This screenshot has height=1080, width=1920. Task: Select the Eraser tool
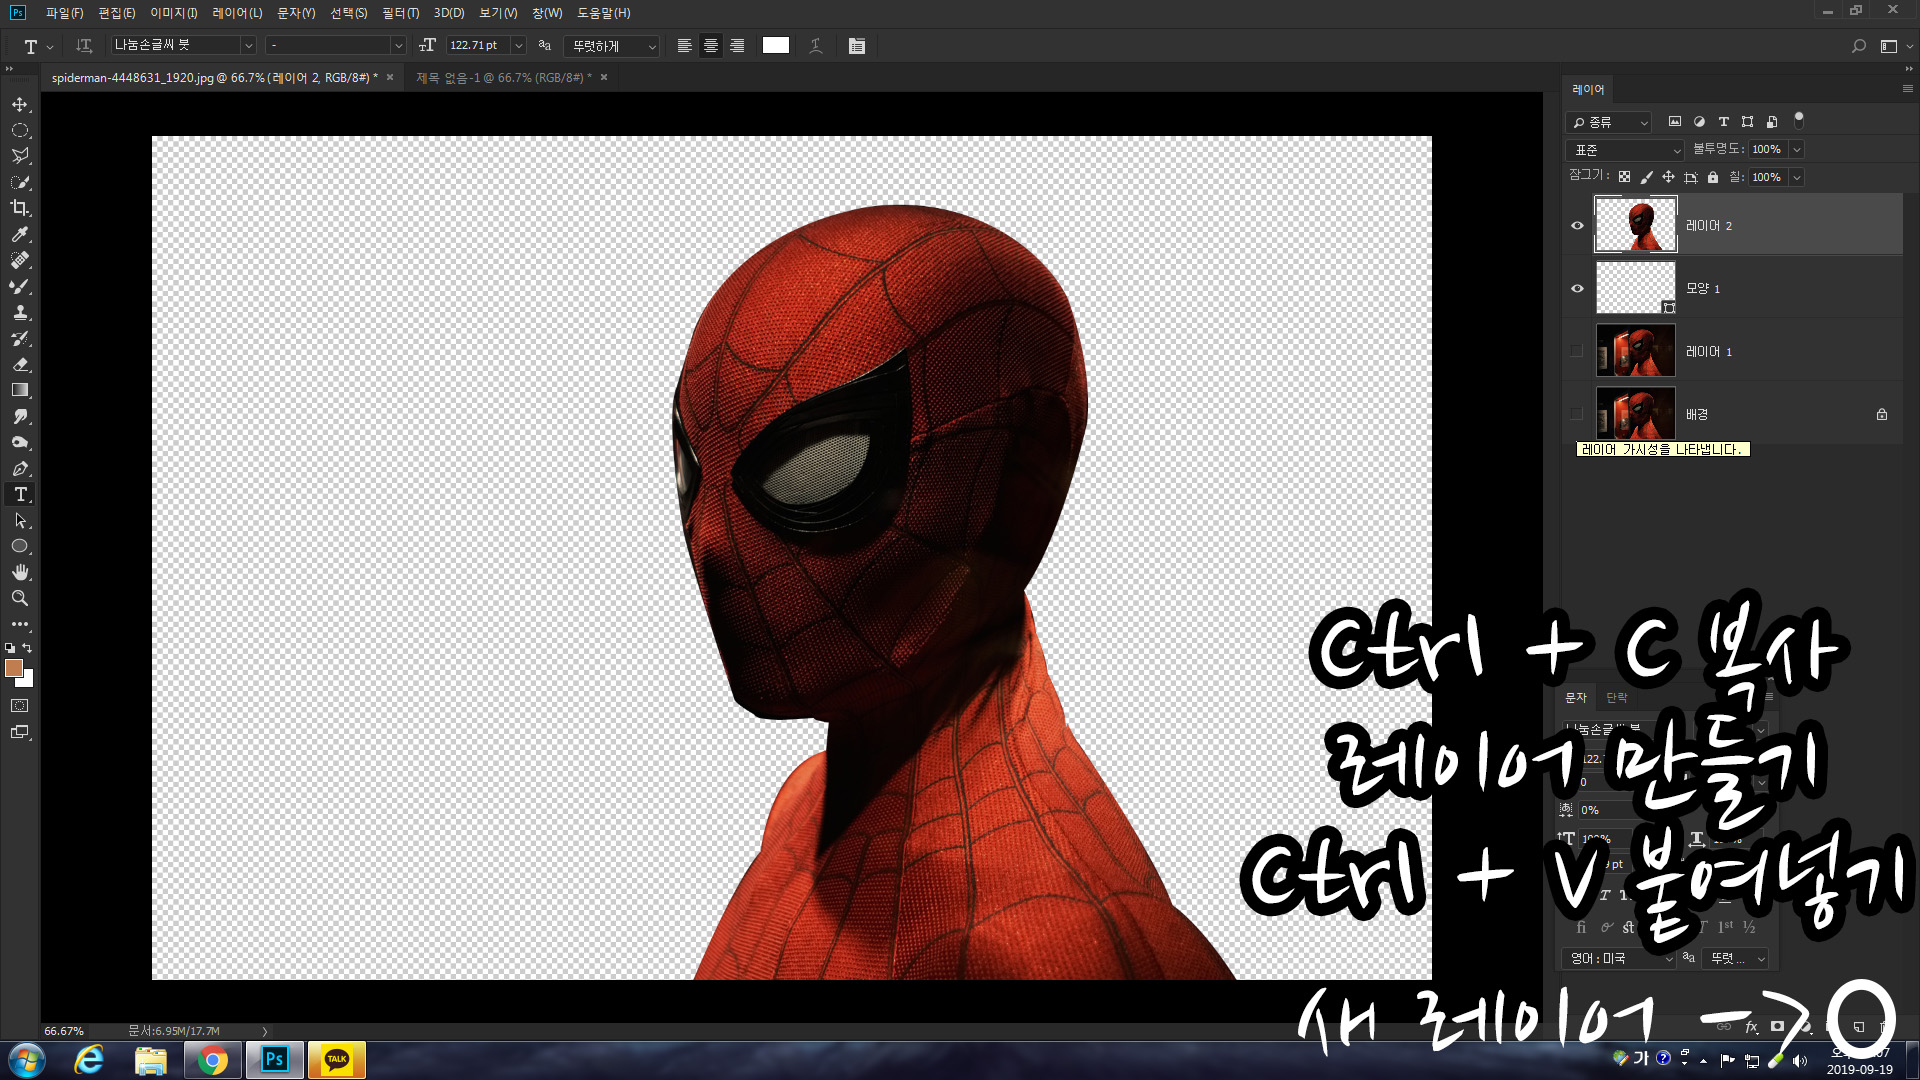(x=20, y=364)
